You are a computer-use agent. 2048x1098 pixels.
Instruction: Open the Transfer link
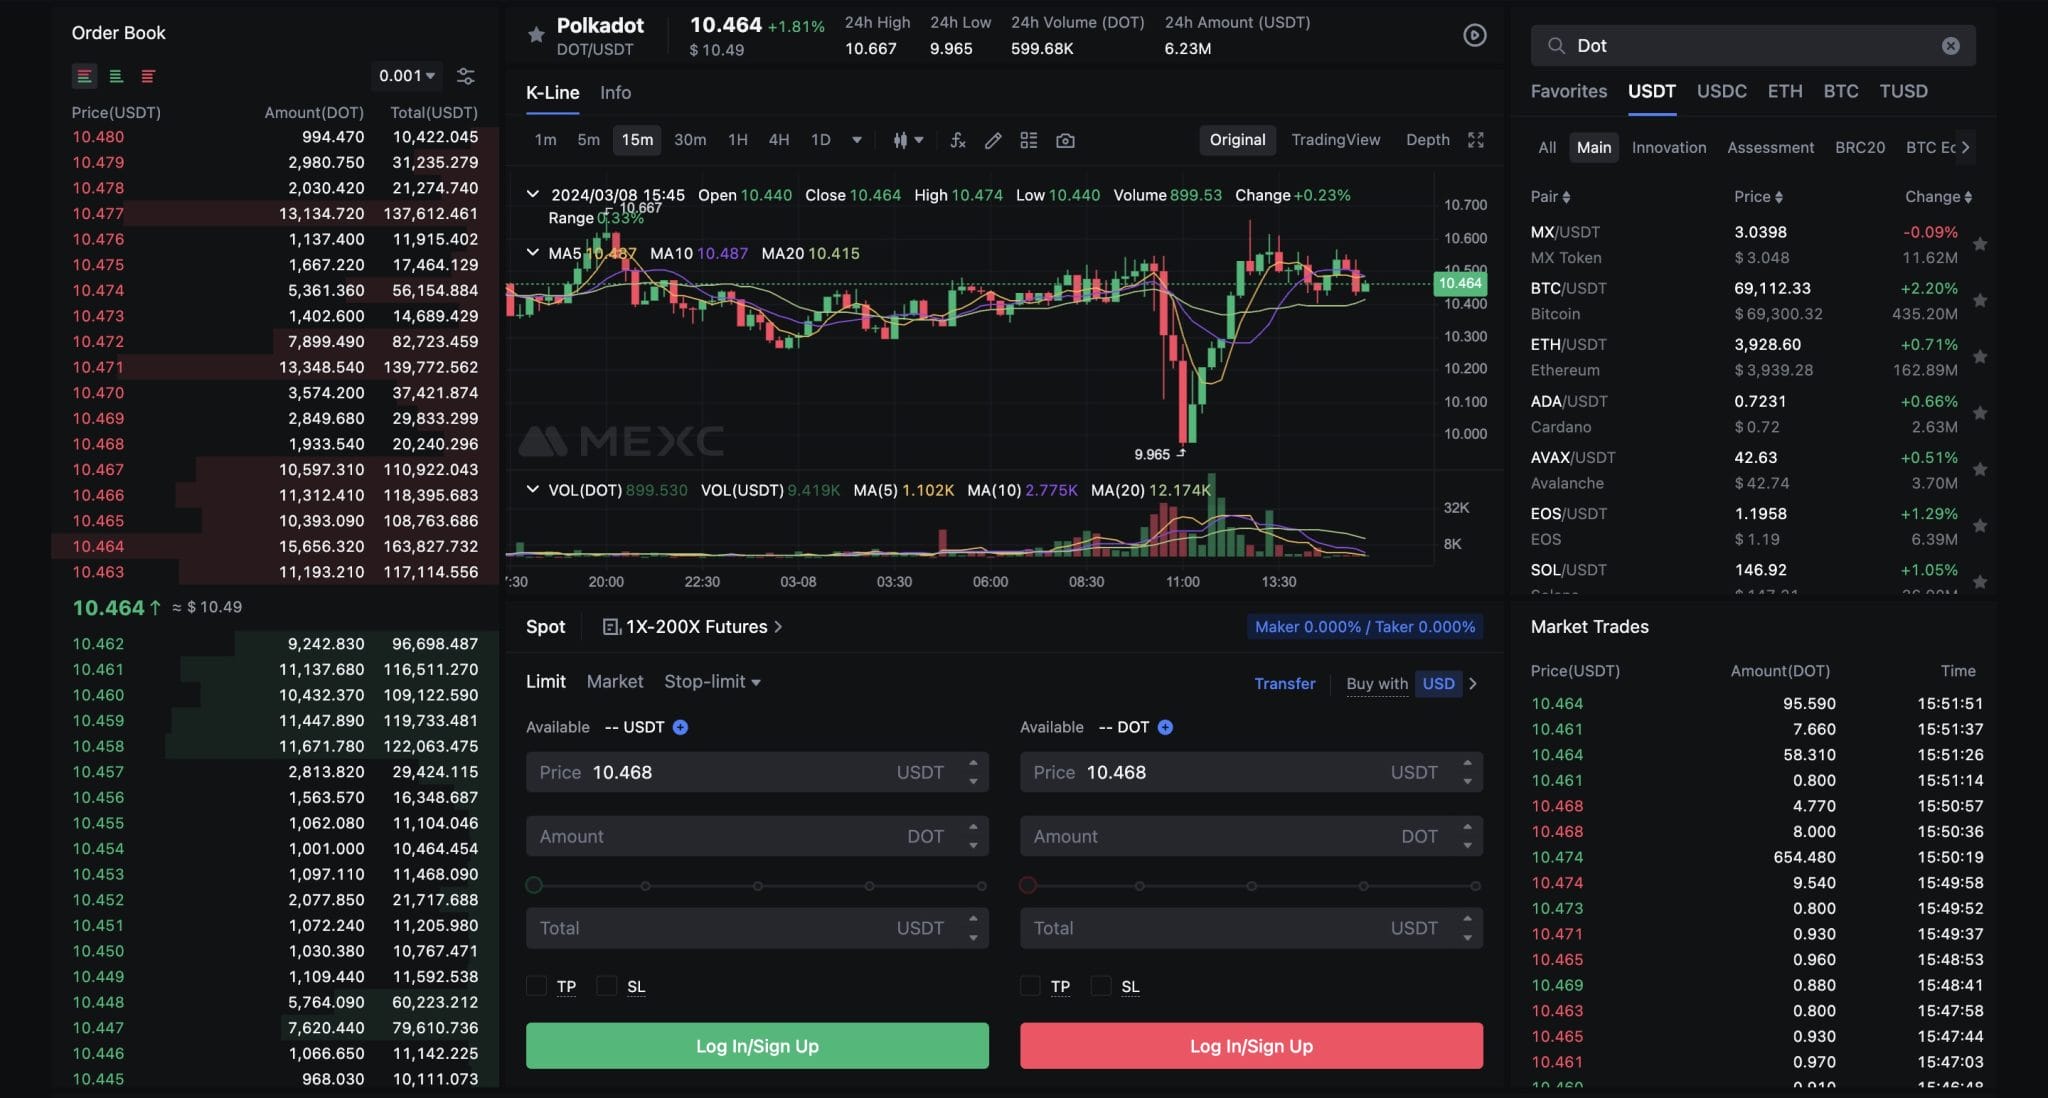(x=1284, y=683)
